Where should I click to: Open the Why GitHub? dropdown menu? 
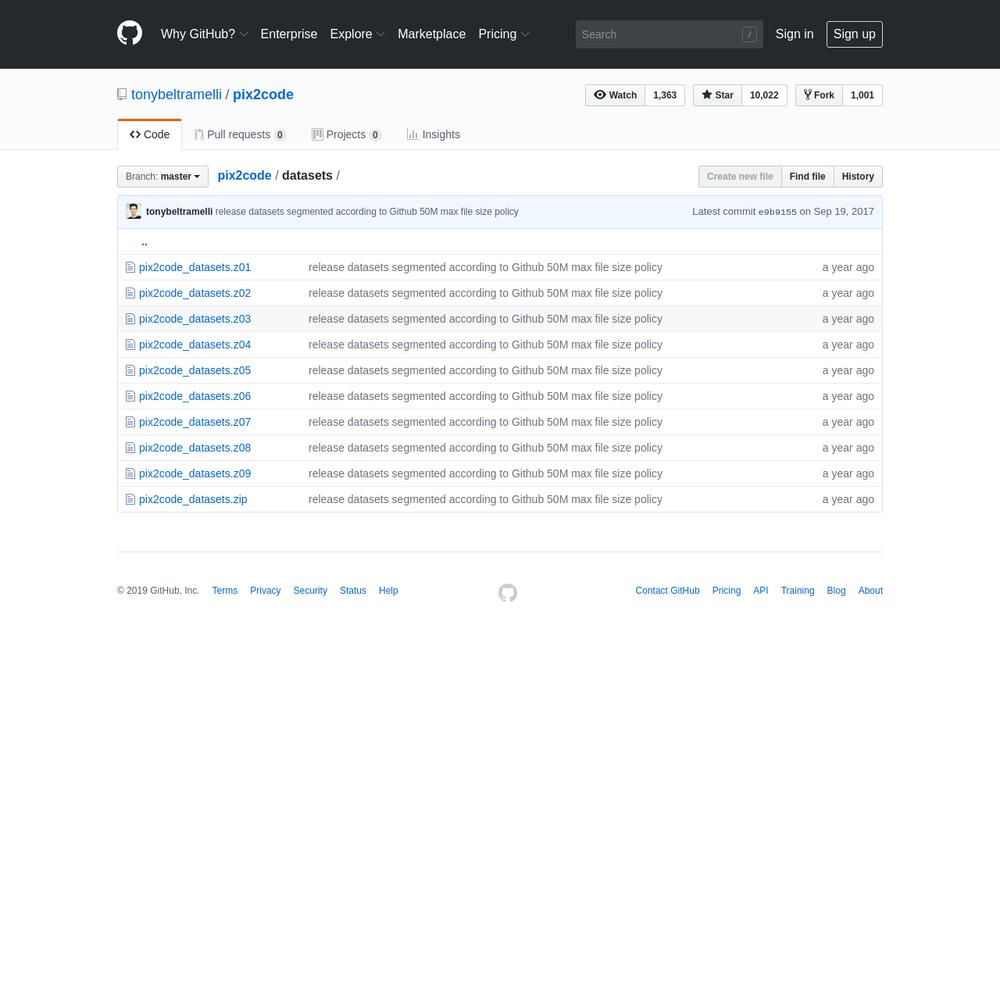pyautogui.click(x=204, y=34)
